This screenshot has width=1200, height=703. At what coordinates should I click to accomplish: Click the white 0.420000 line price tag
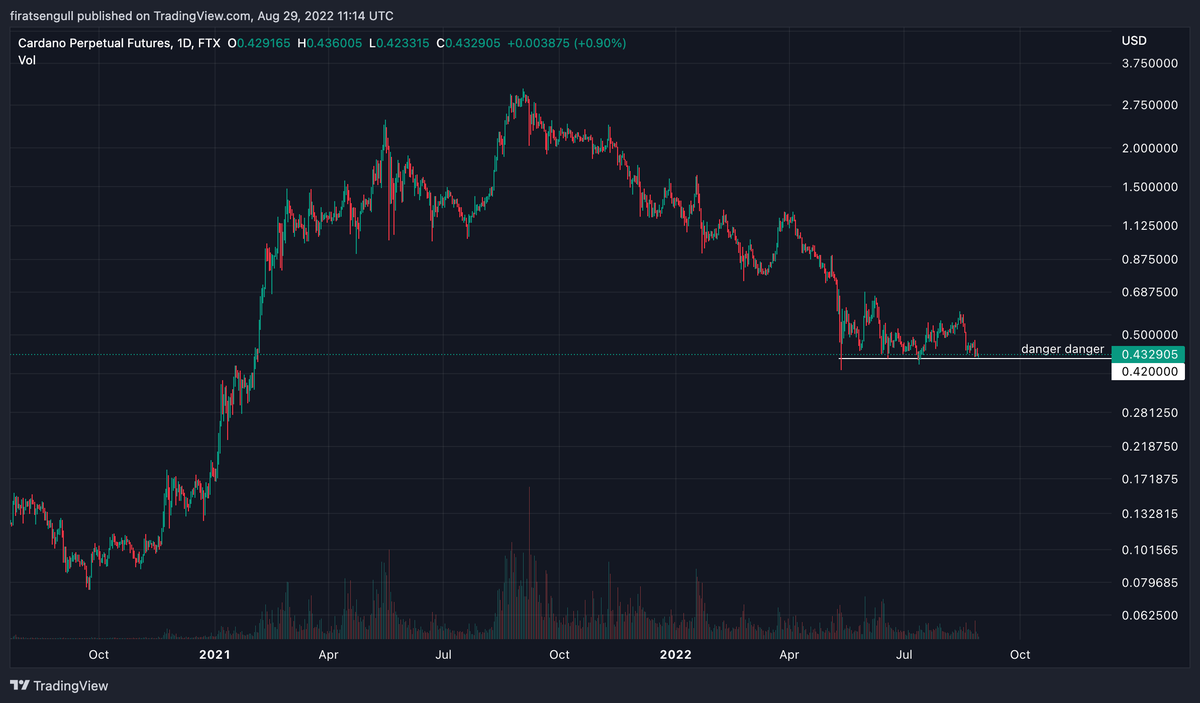coord(1148,371)
